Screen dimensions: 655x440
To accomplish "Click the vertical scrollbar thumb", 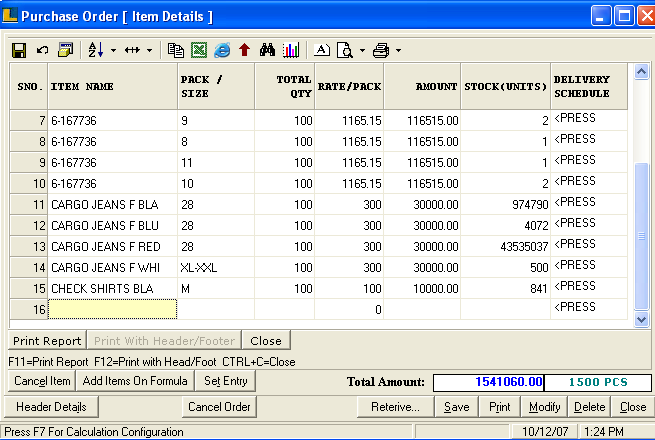I will [x=641, y=236].
